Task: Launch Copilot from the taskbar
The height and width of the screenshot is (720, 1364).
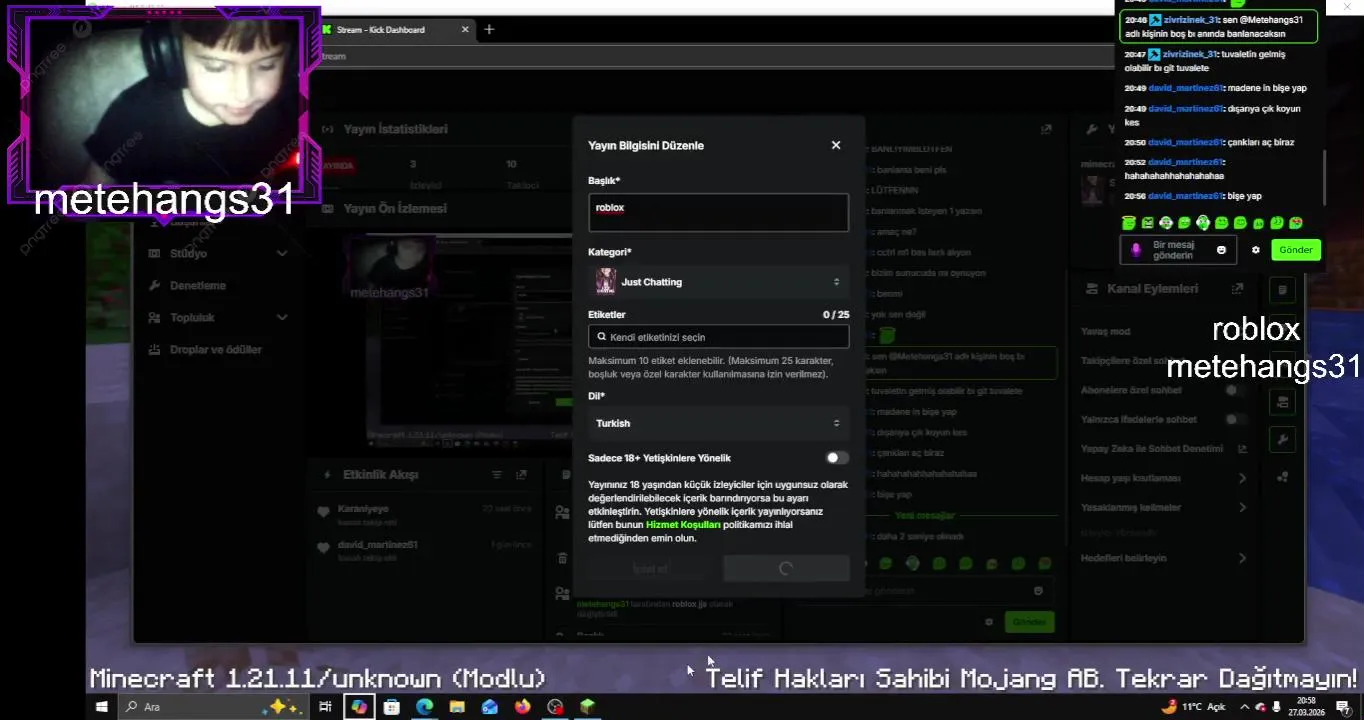Action: pos(358,707)
